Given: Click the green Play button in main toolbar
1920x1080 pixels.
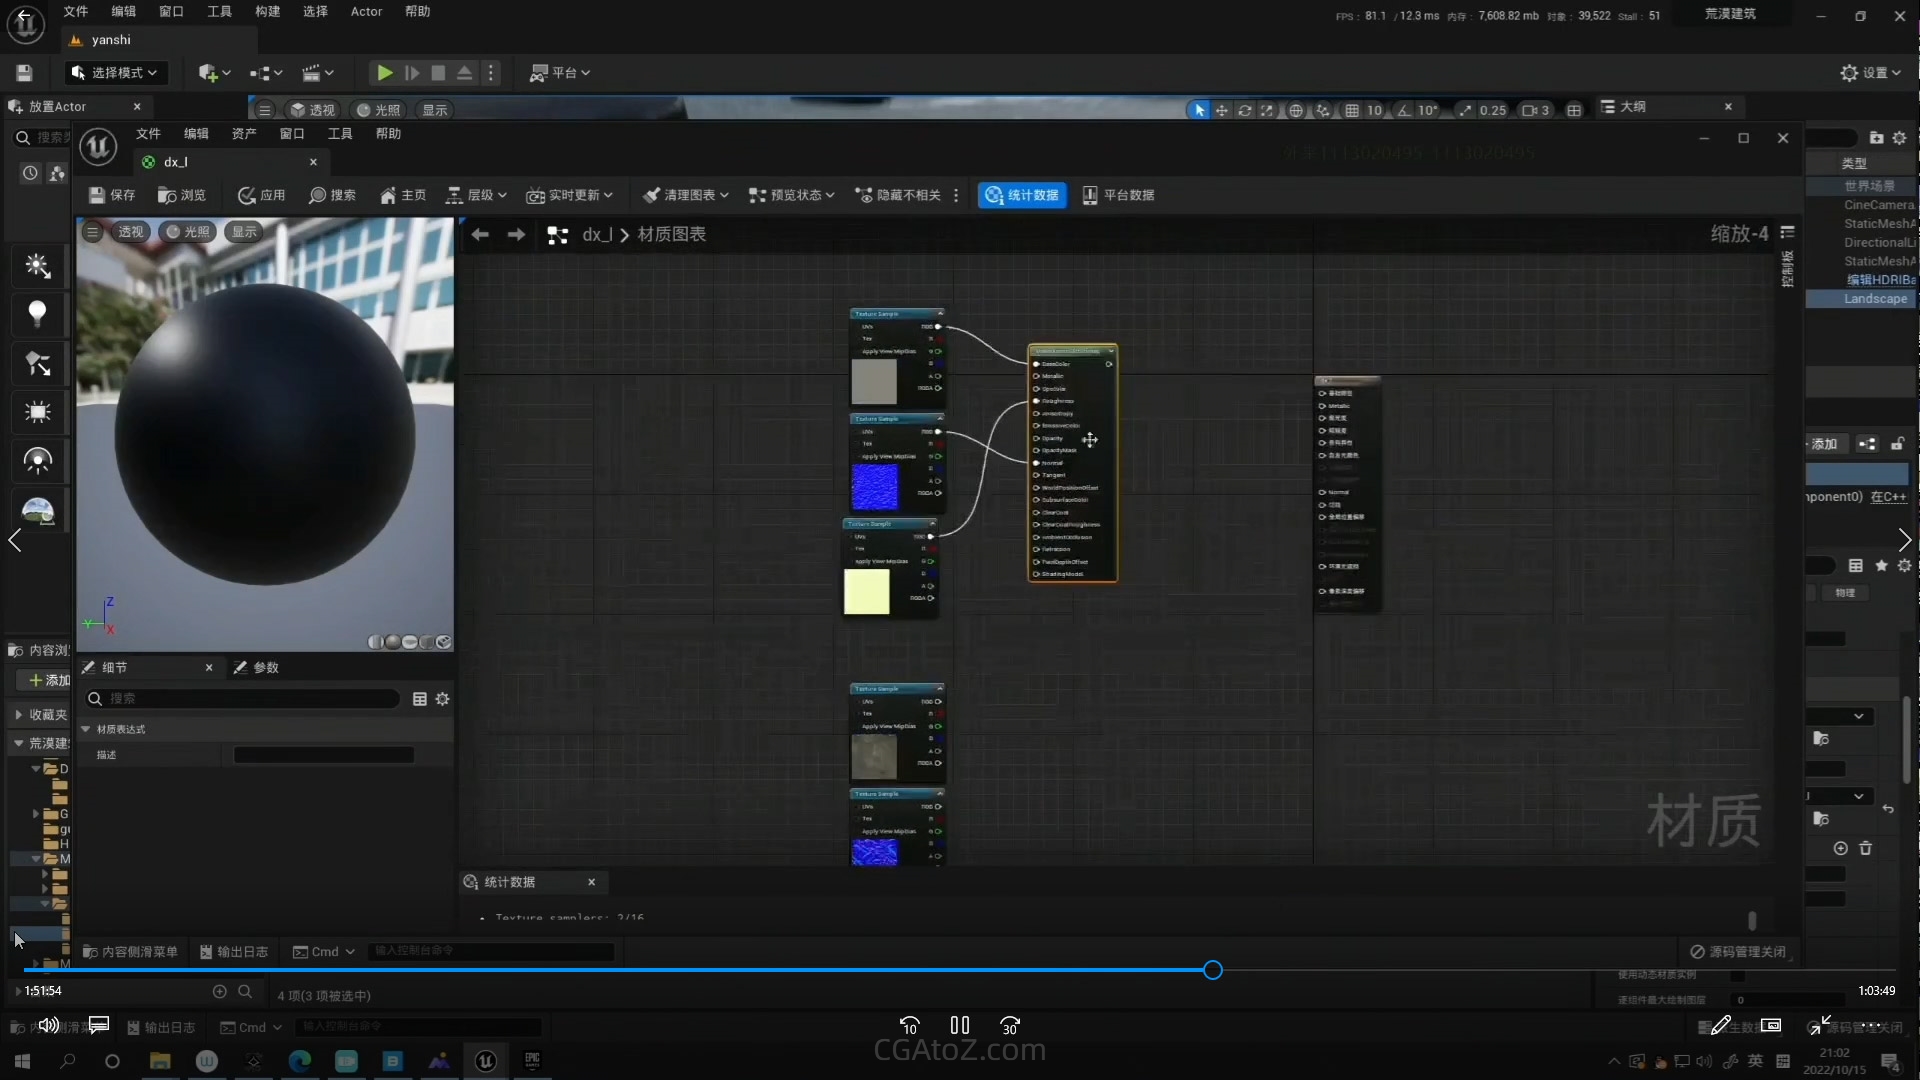Looking at the screenshot, I should point(384,73).
